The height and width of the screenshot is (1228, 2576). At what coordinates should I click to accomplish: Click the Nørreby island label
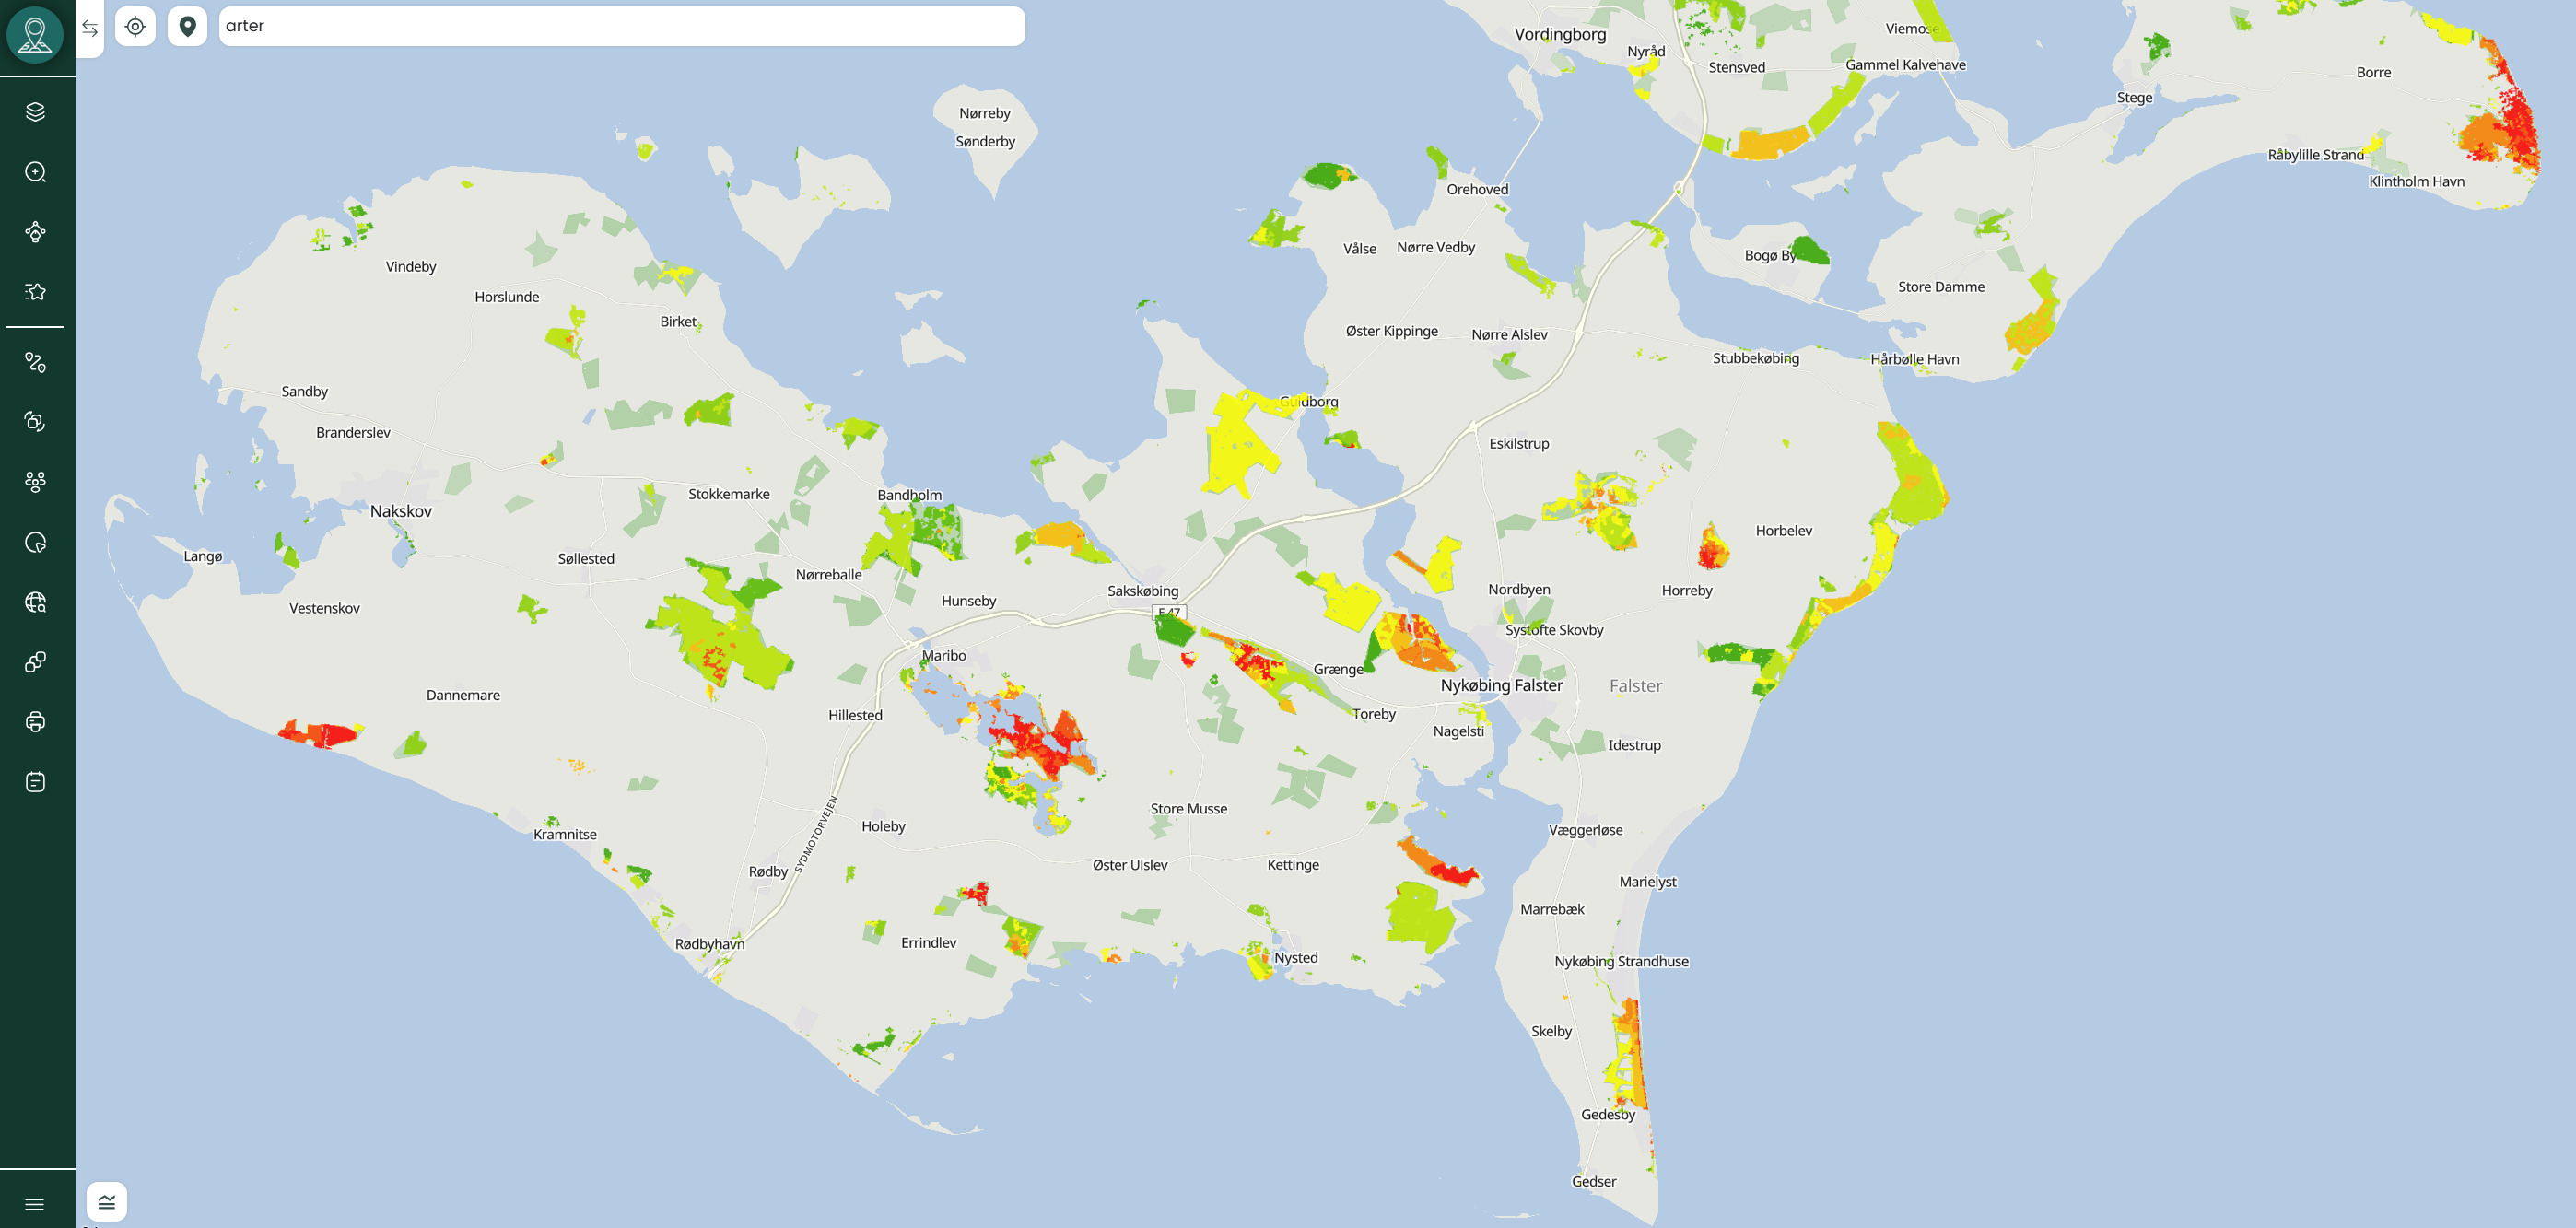coord(985,113)
